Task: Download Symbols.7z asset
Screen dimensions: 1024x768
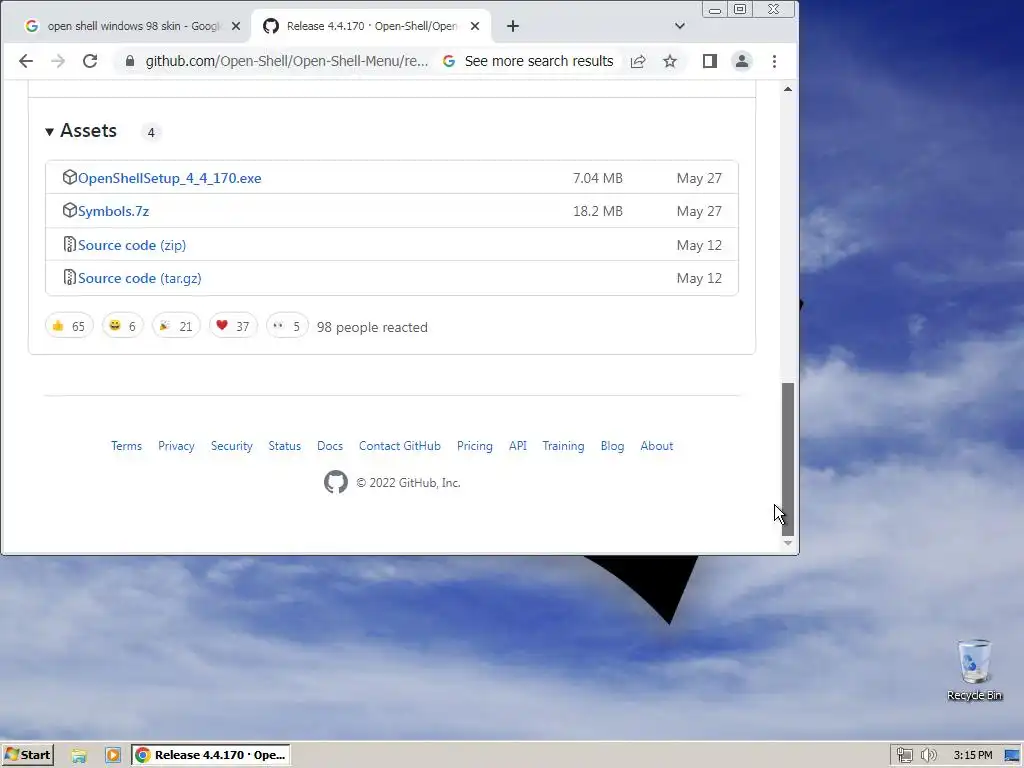Action: [114, 212]
